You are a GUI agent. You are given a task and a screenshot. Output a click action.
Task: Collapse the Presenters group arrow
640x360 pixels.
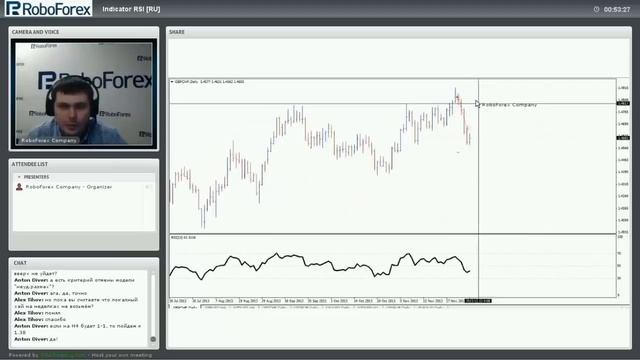19,177
